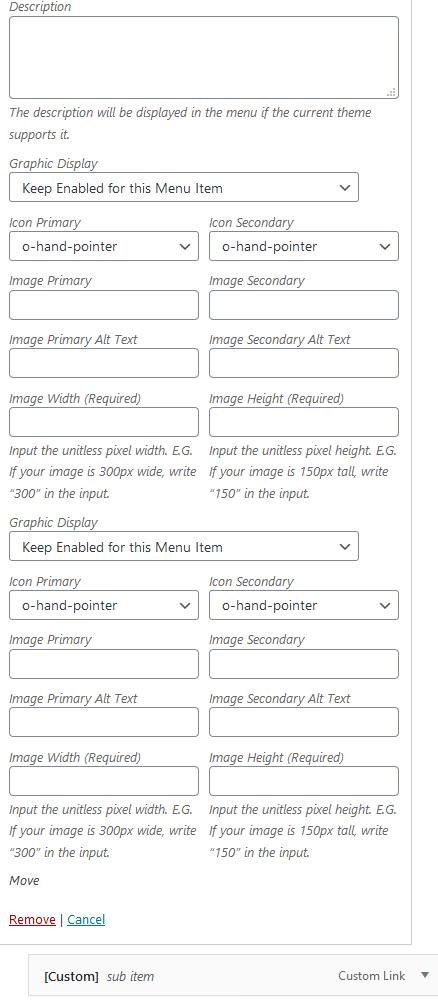Click the second Image Primary field
This screenshot has height=1001, width=438.
[x=104, y=664]
